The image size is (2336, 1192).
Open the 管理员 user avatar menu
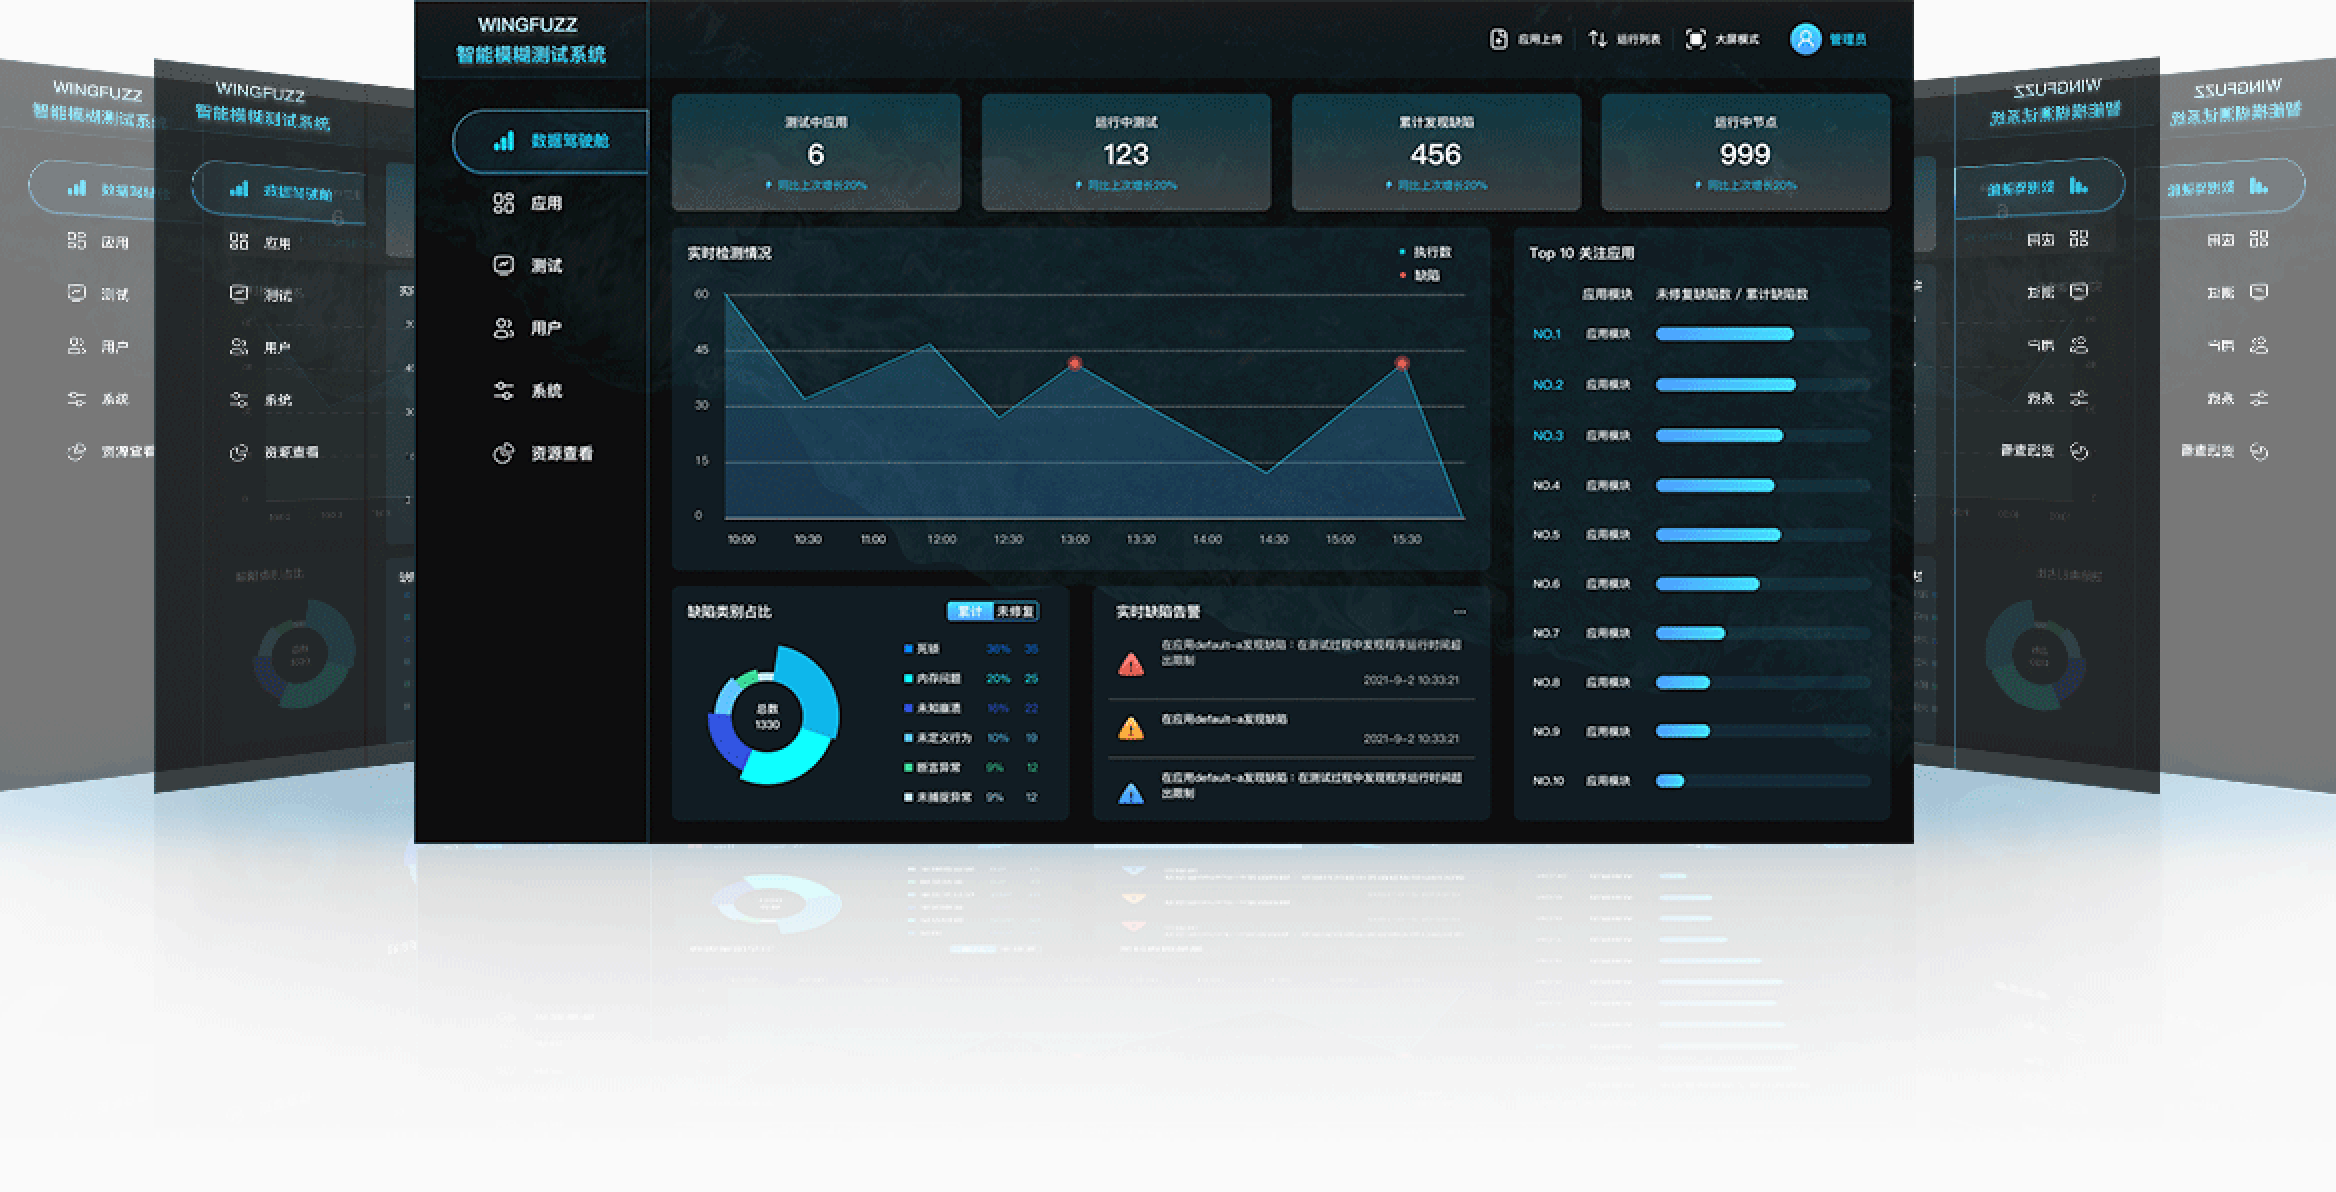1805,39
